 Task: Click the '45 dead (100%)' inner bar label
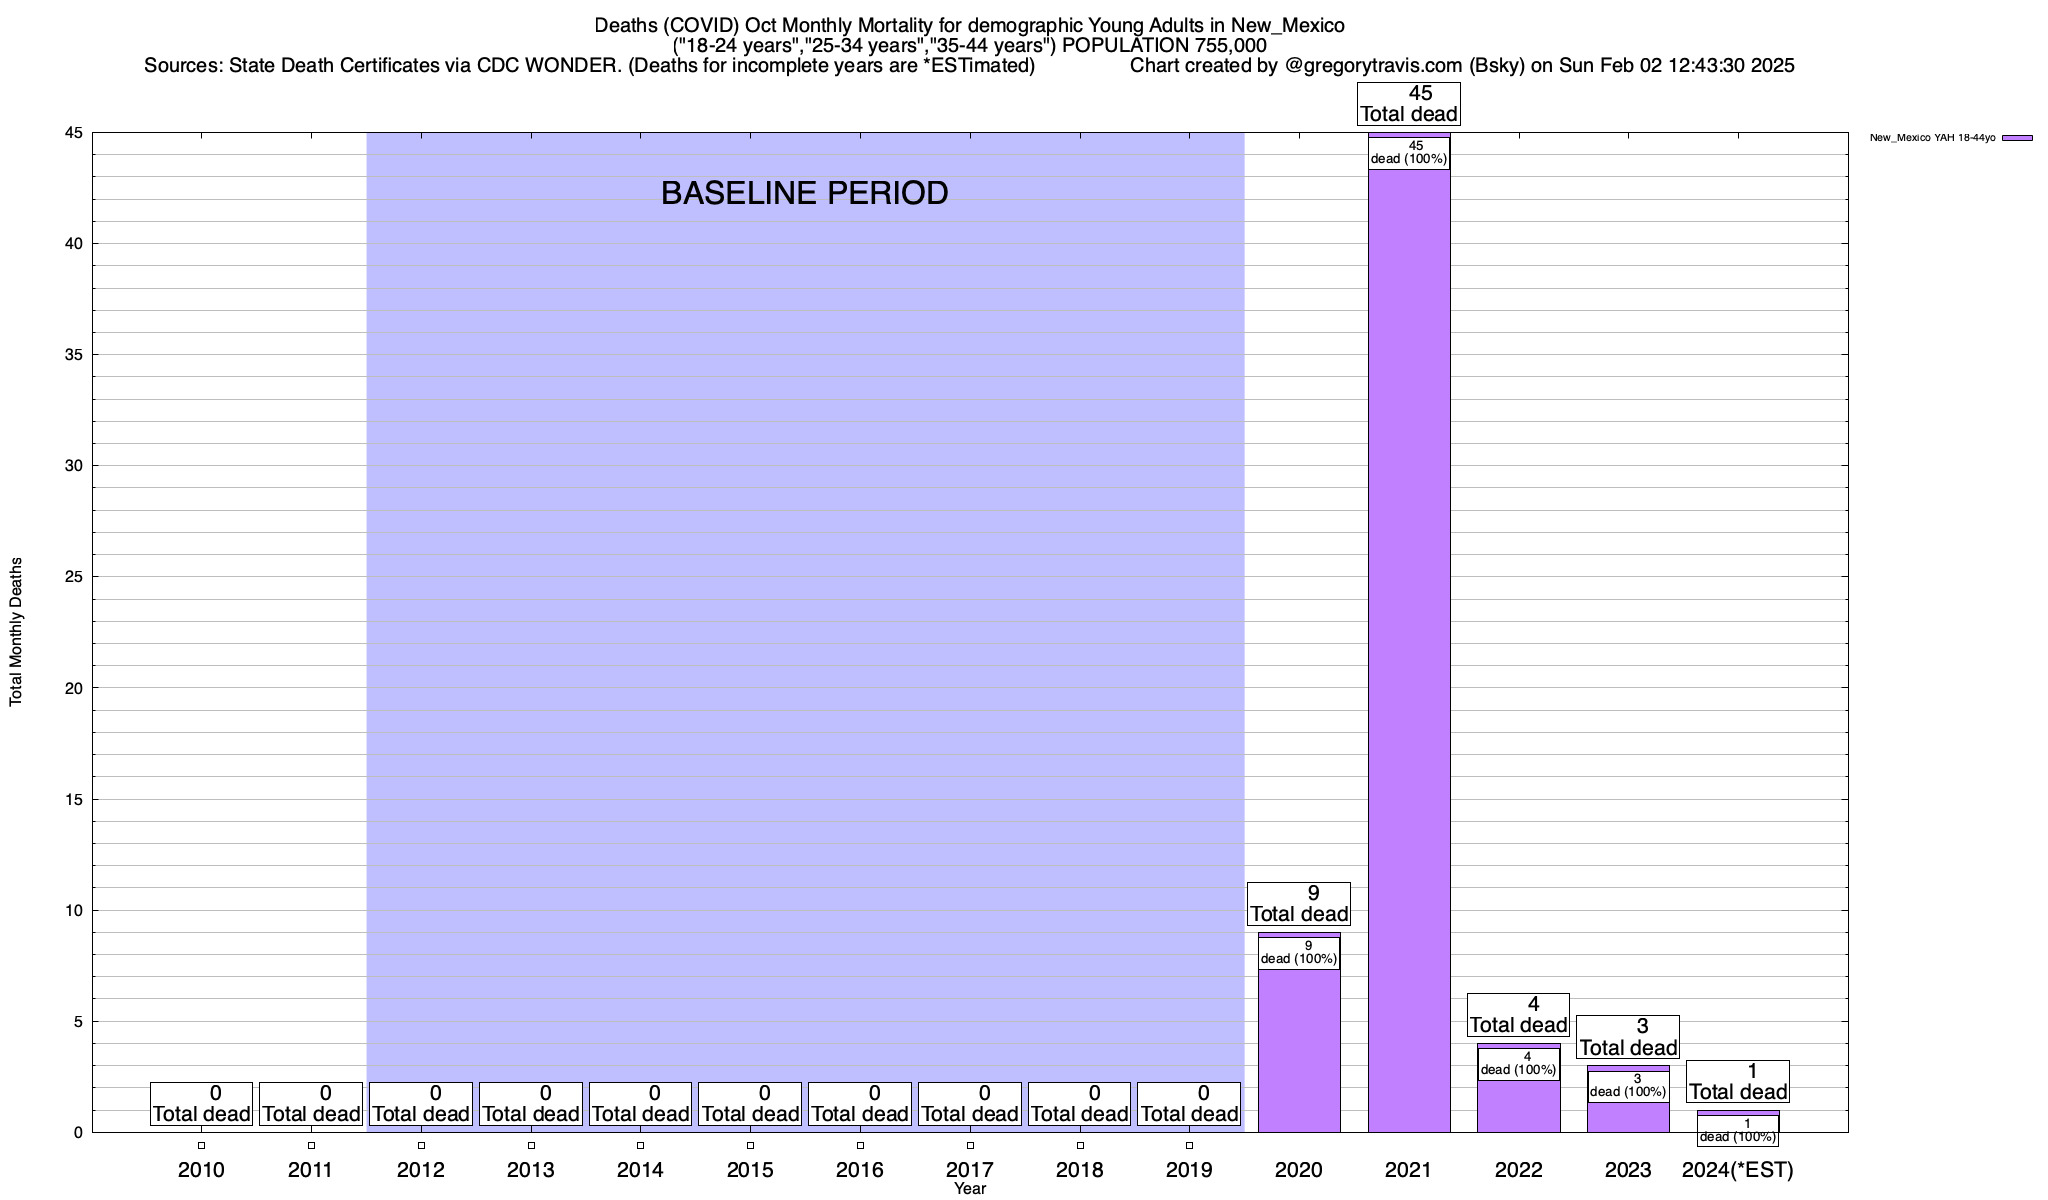coord(1408,152)
